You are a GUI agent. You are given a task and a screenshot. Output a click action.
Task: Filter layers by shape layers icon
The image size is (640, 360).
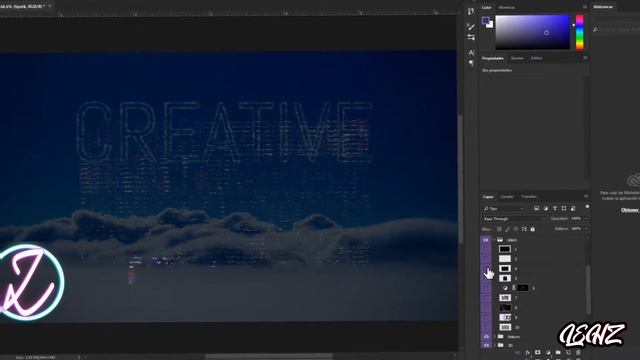tap(564, 209)
